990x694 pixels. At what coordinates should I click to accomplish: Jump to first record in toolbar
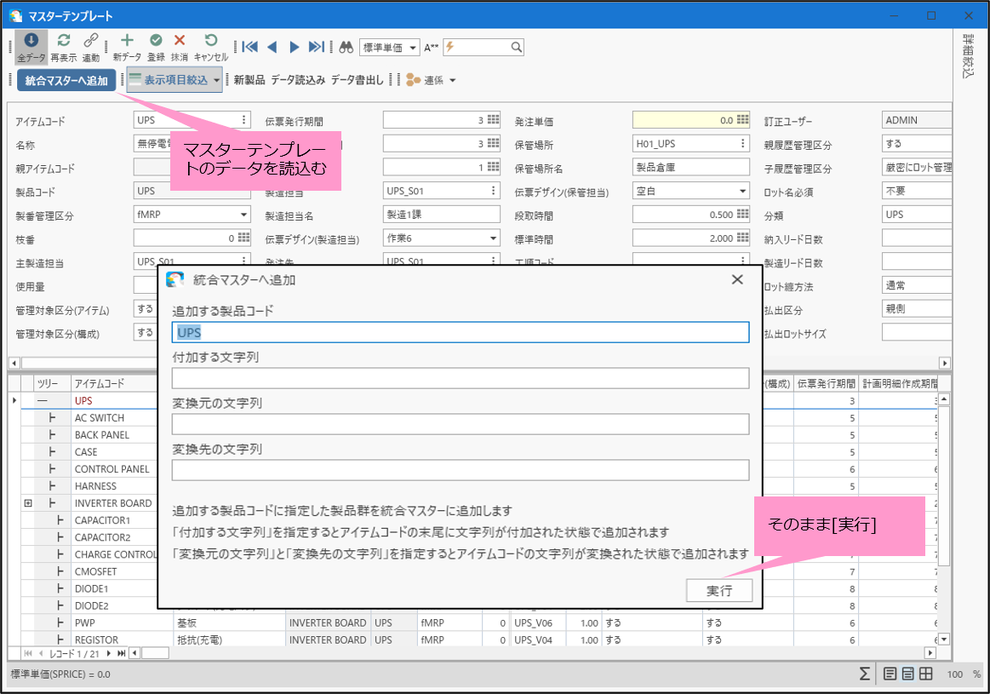[250, 47]
